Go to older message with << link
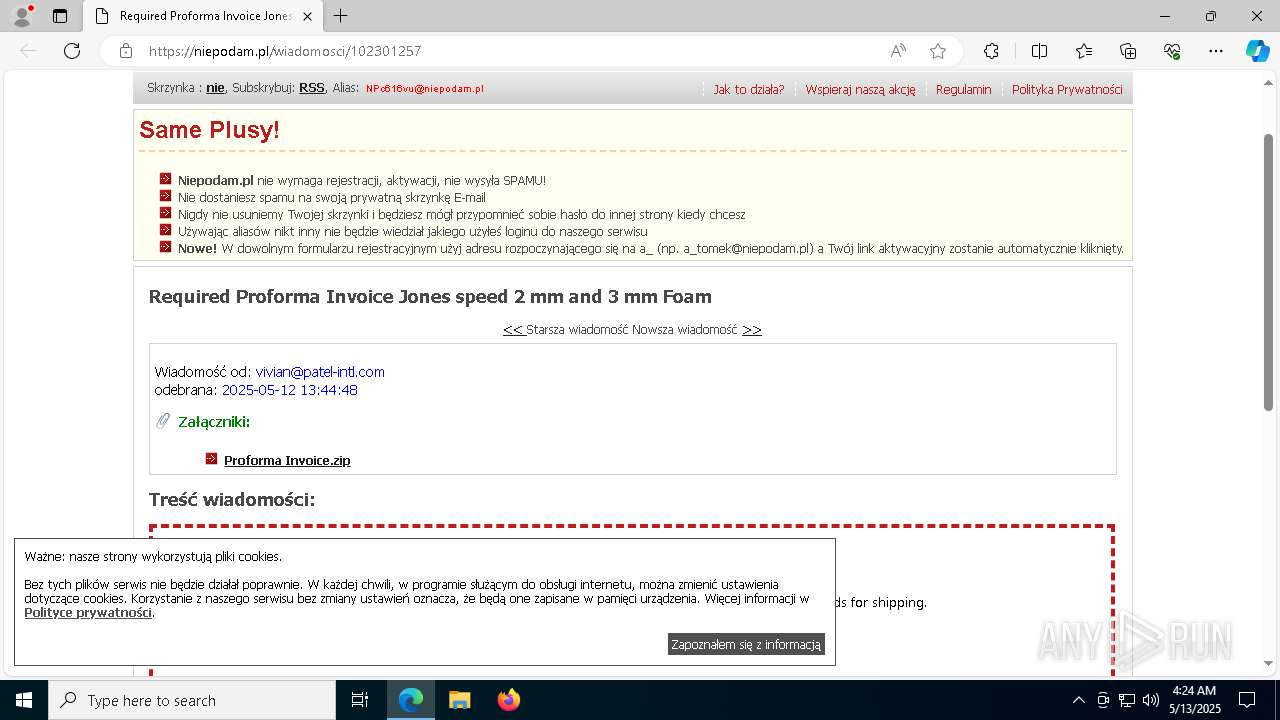Screen dimensions: 1280x720 [x=513, y=329]
